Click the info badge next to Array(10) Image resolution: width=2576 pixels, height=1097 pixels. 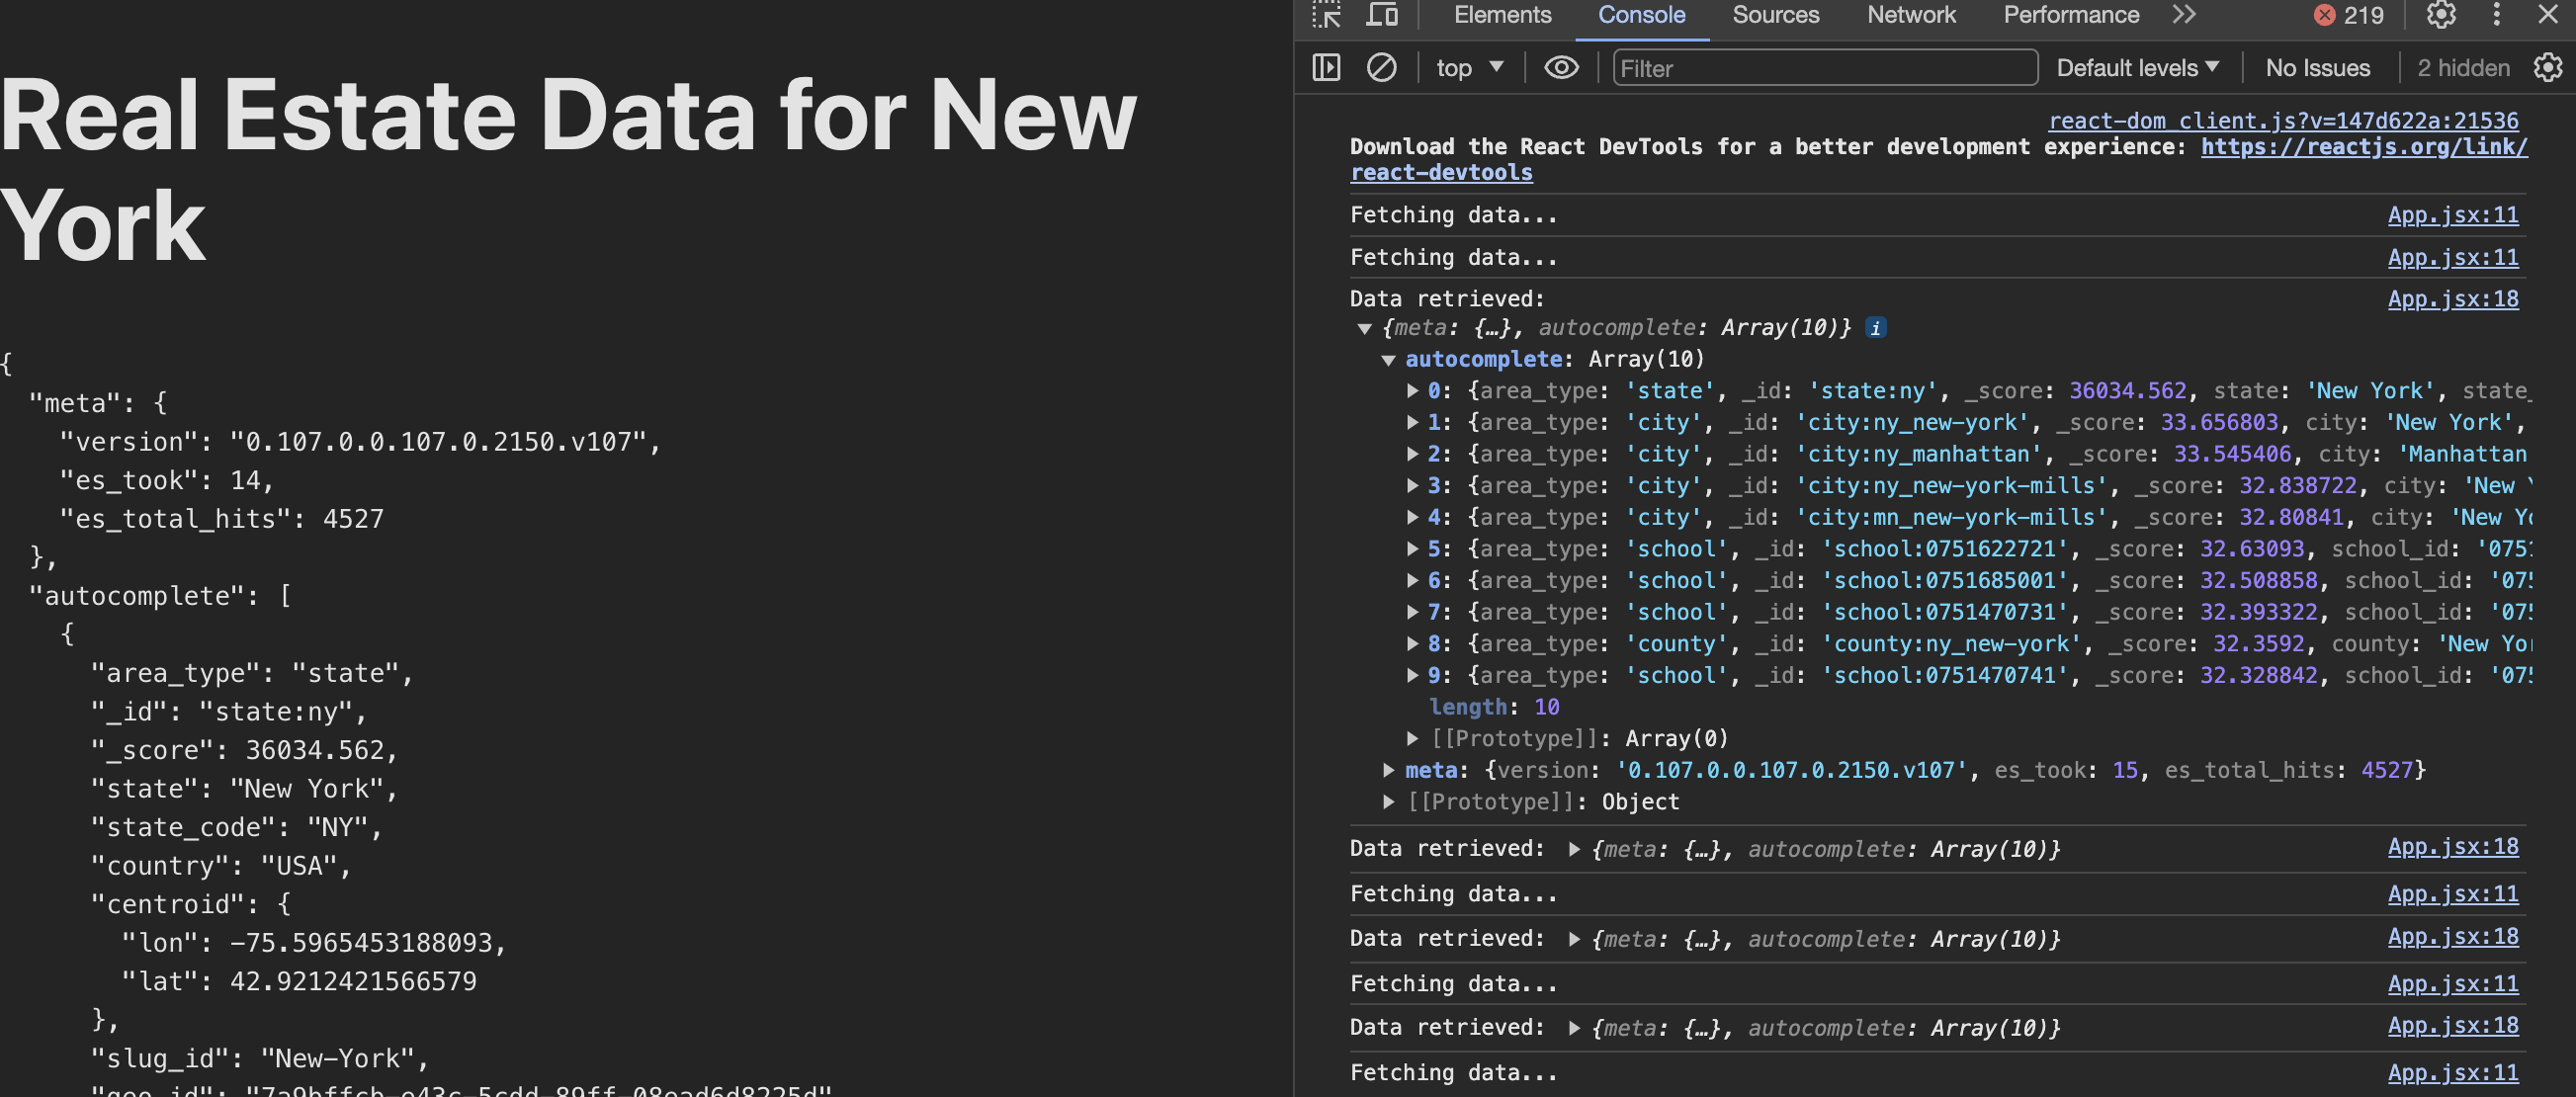(x=1876, y=327)
